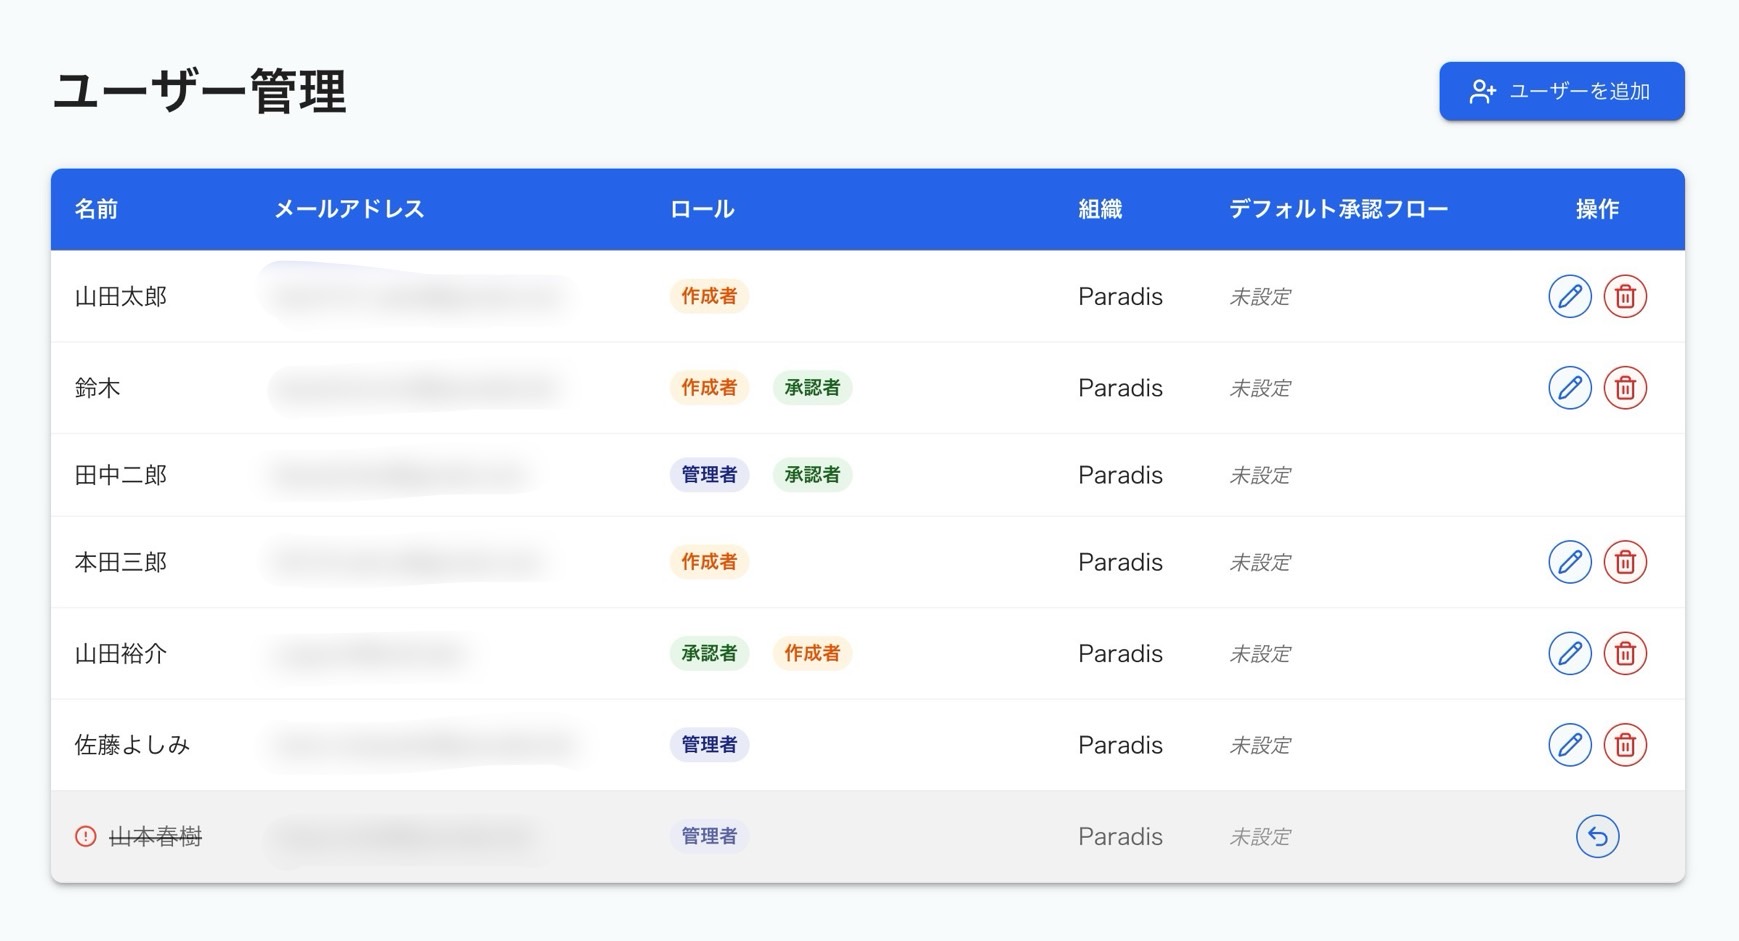1739x941 pixels.
Task: Delete user 山田太郎 with trash icon
Action: [x=1625, y=296]
